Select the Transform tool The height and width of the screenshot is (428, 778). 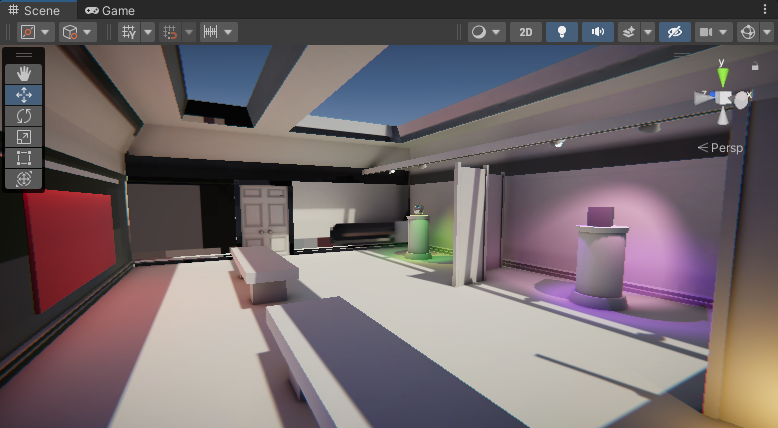click(x=24, y=179)
